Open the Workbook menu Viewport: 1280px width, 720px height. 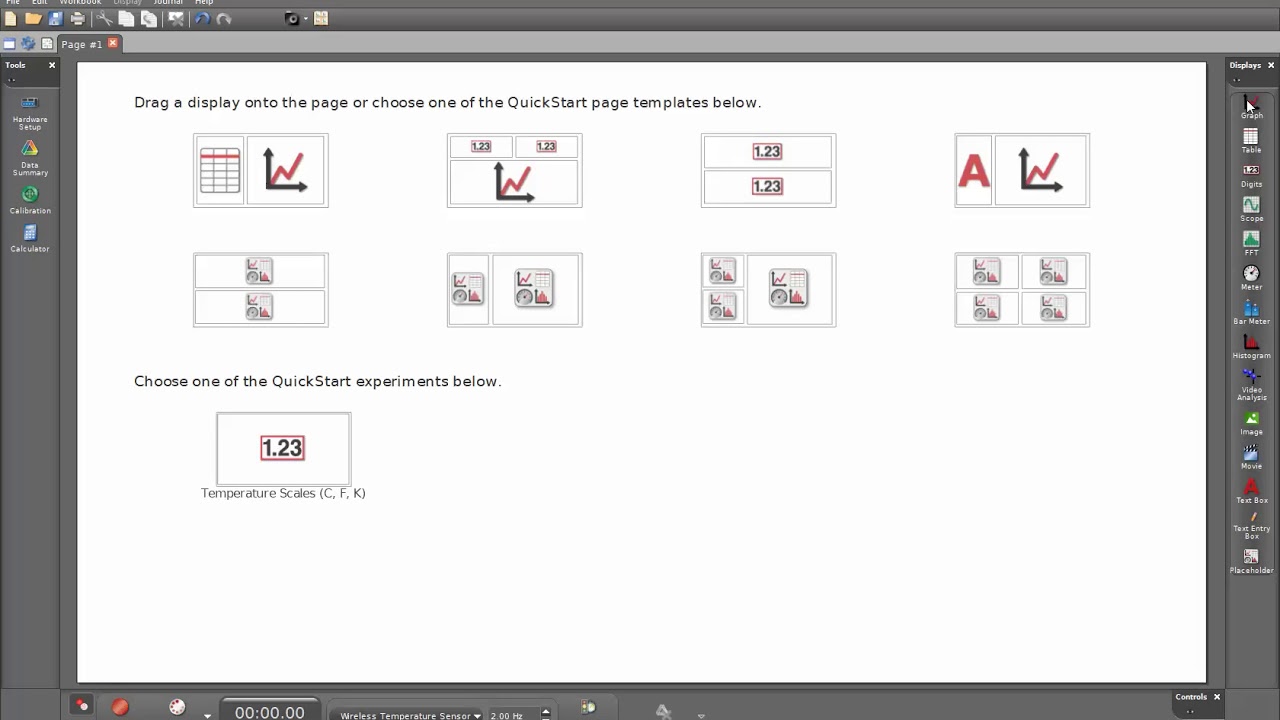[x=80, y=2]
